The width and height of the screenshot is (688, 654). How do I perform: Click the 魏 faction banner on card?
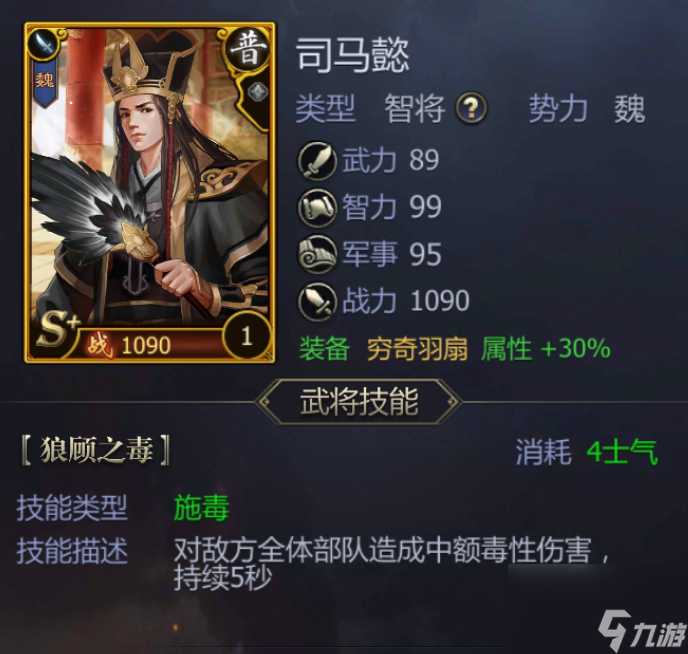coord(45,83)
